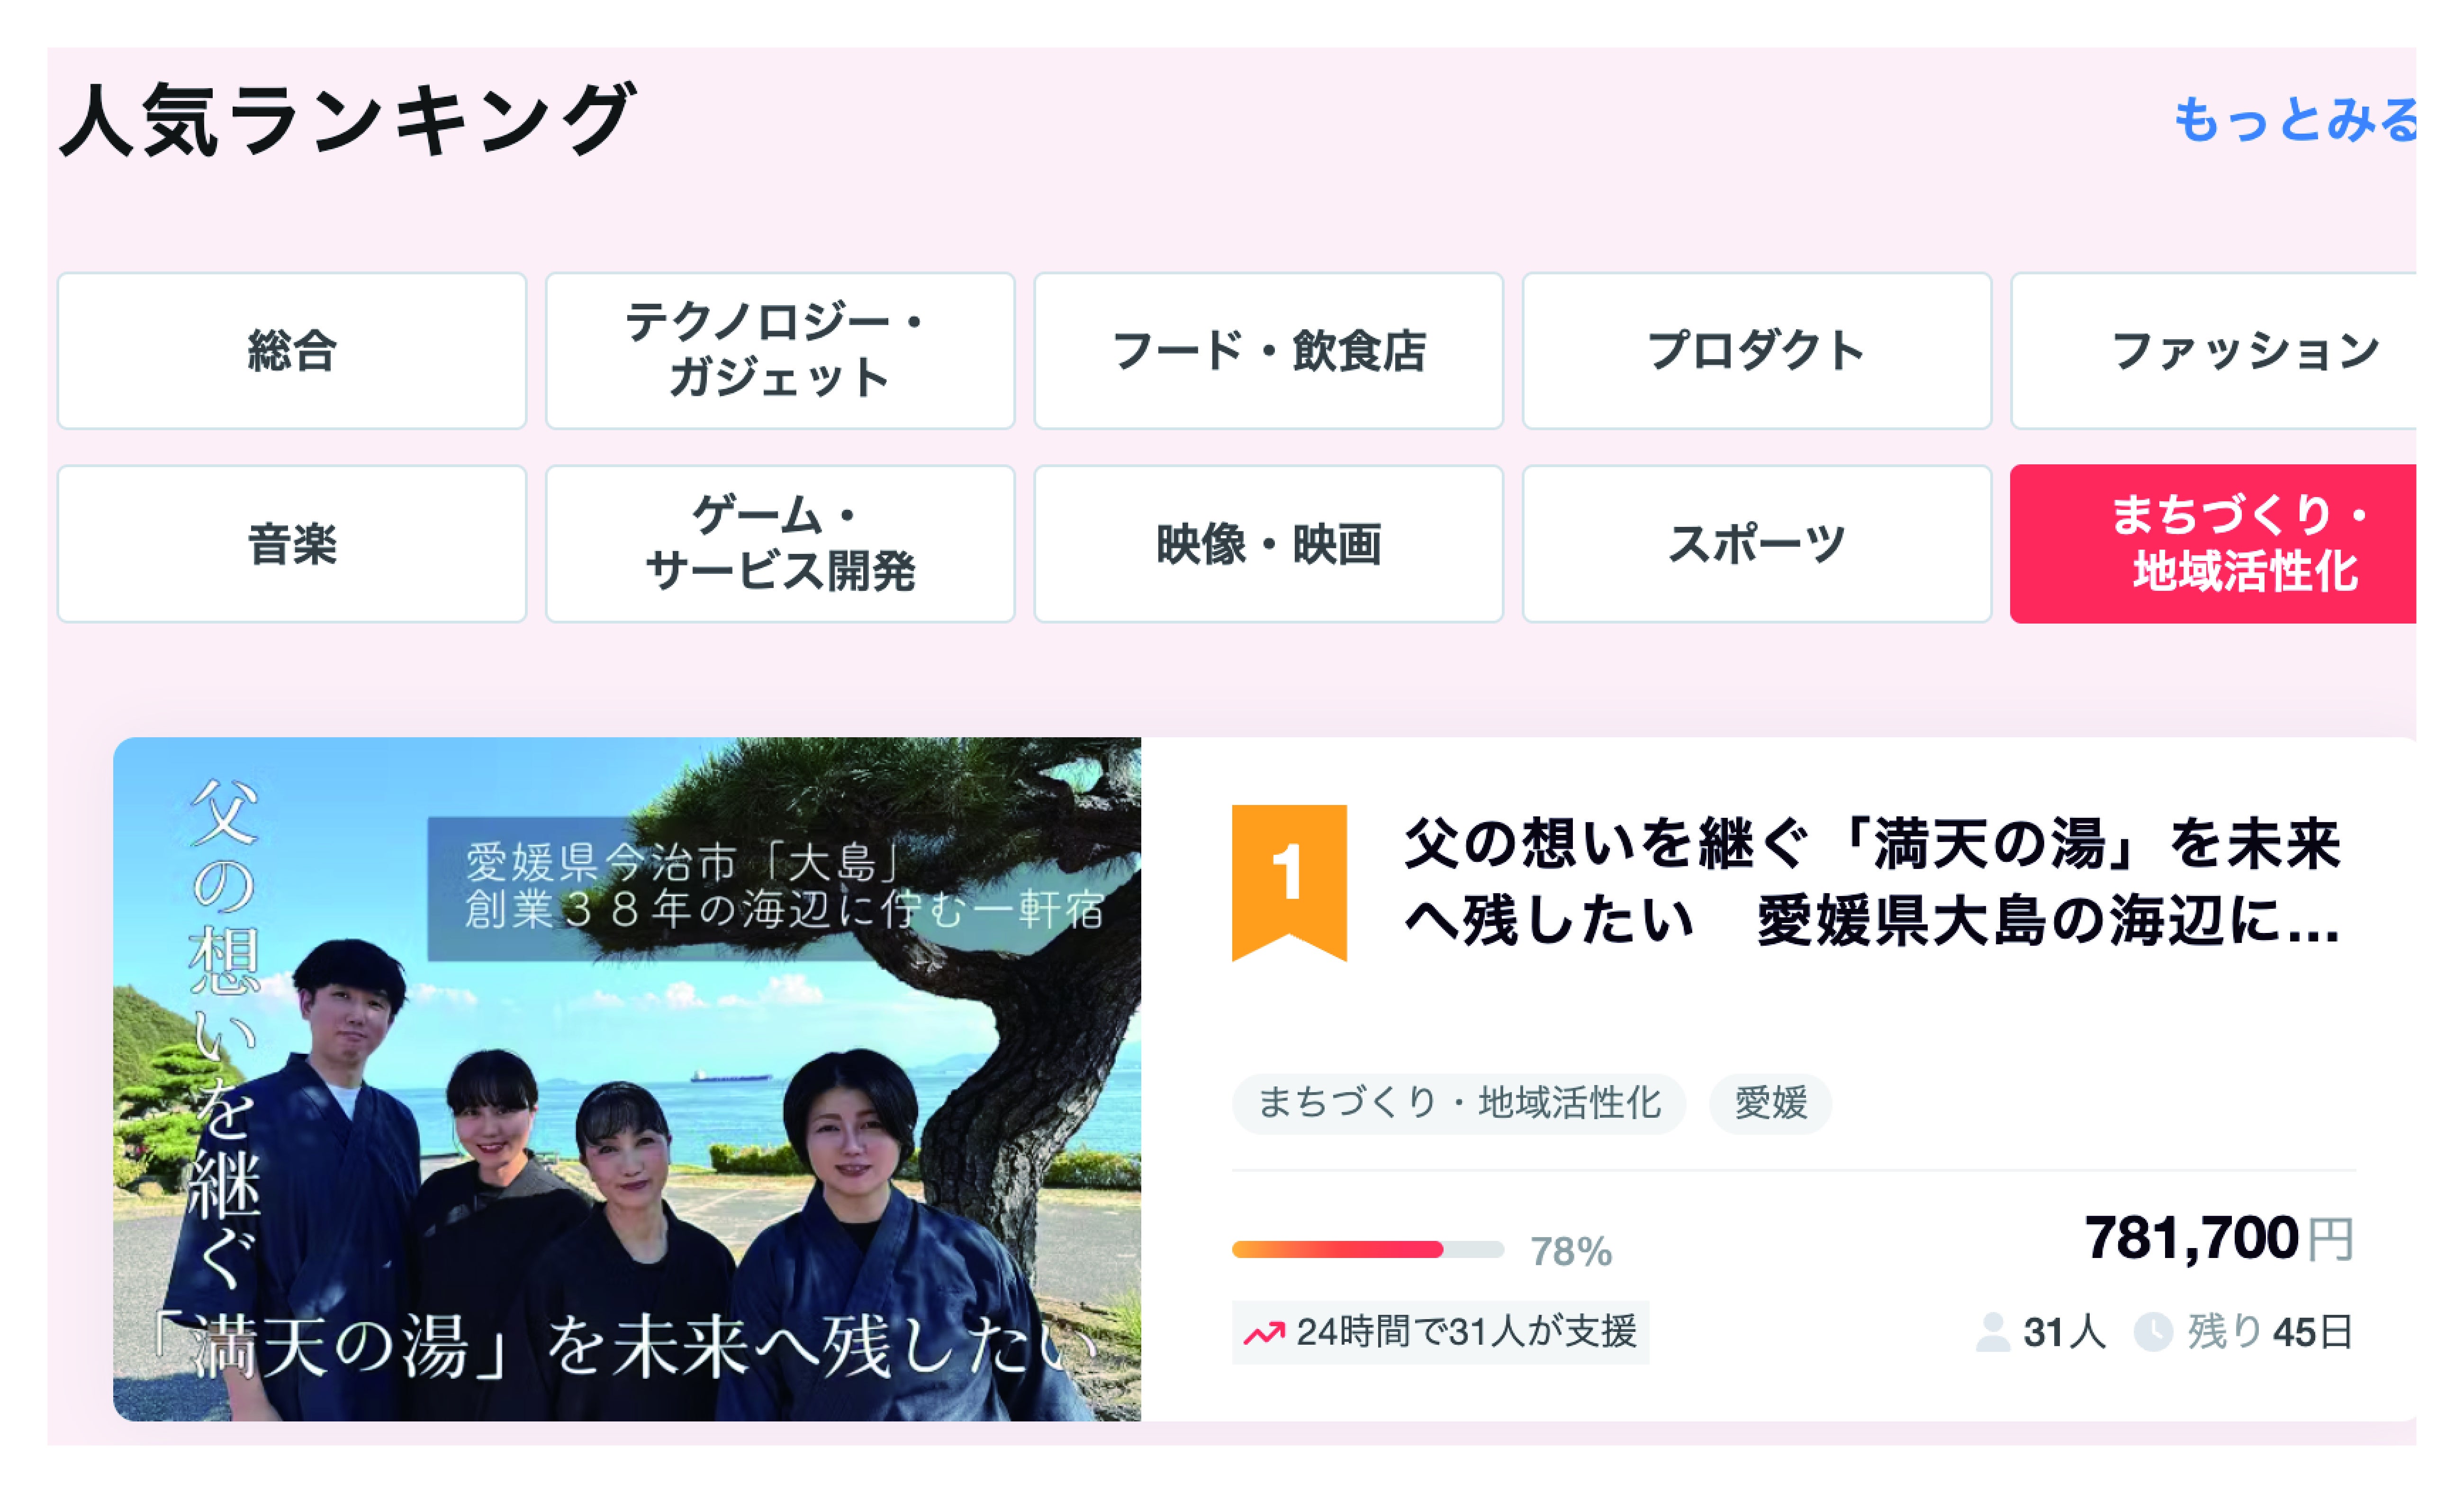Choose the プロダクト category tab
Image resolution: width=2464 pixels, height=1493 pixels.
1757,351
